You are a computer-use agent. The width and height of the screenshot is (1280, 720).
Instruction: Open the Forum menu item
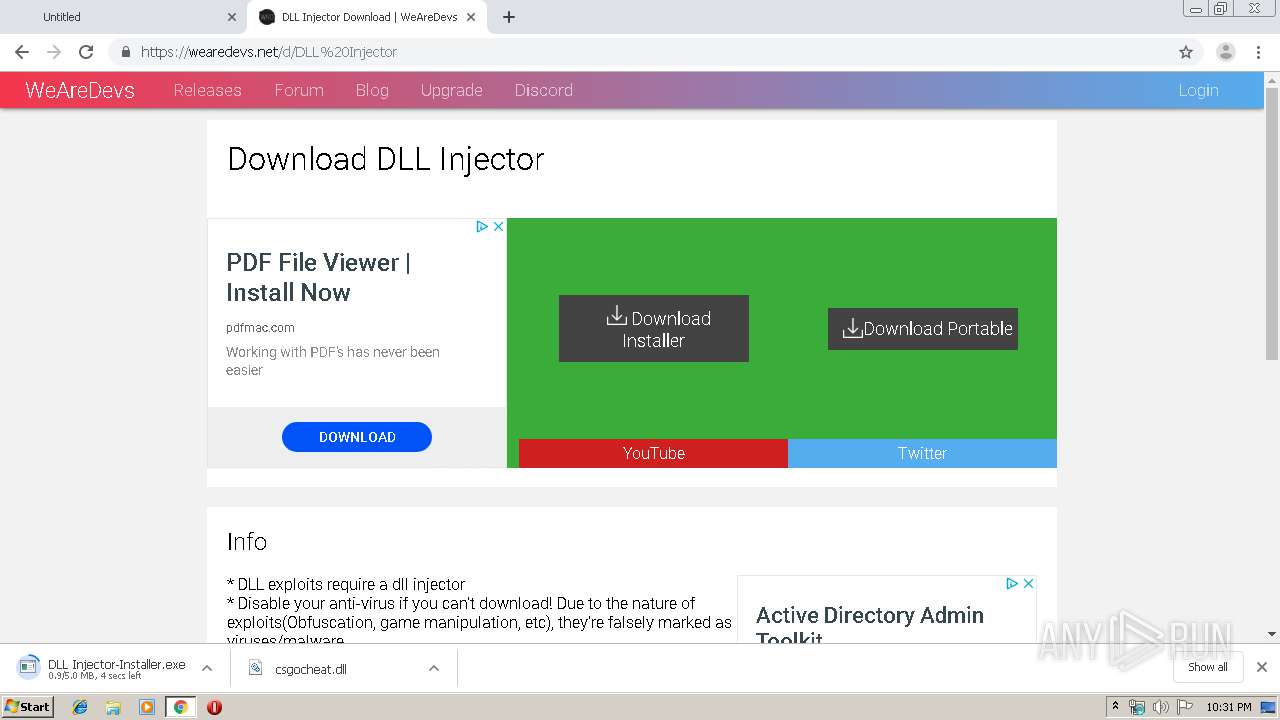pyautogui.click(x=299, y=90)
